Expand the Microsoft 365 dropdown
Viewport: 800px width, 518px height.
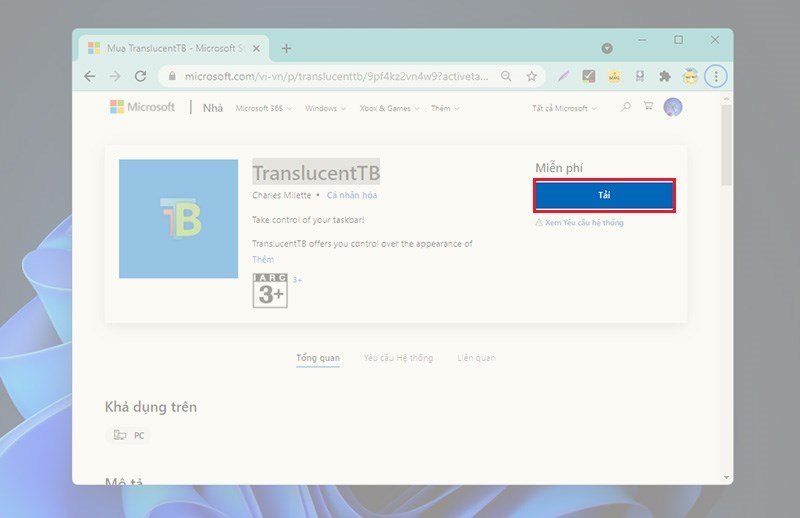pos(263,108)
